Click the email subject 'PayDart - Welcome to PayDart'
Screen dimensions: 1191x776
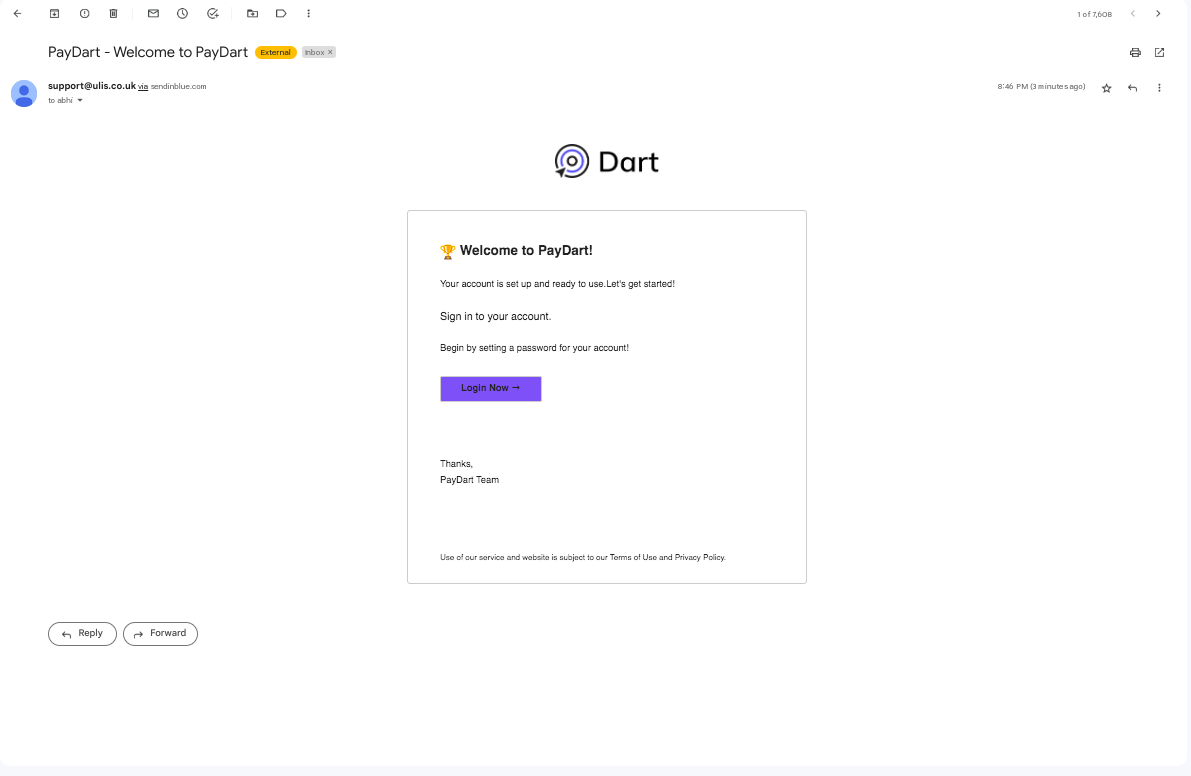[x=148, y=52]
